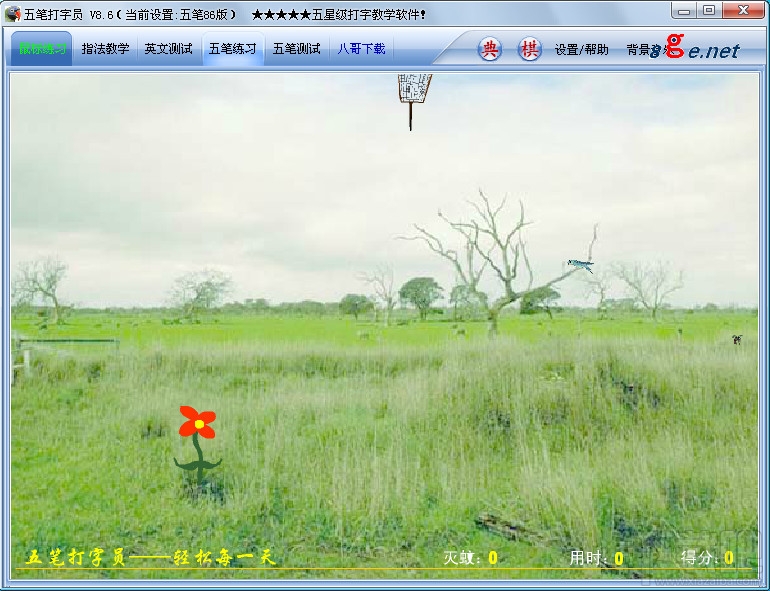
Task: Go to the 五笔测试 tab
Action: (297, 49)
